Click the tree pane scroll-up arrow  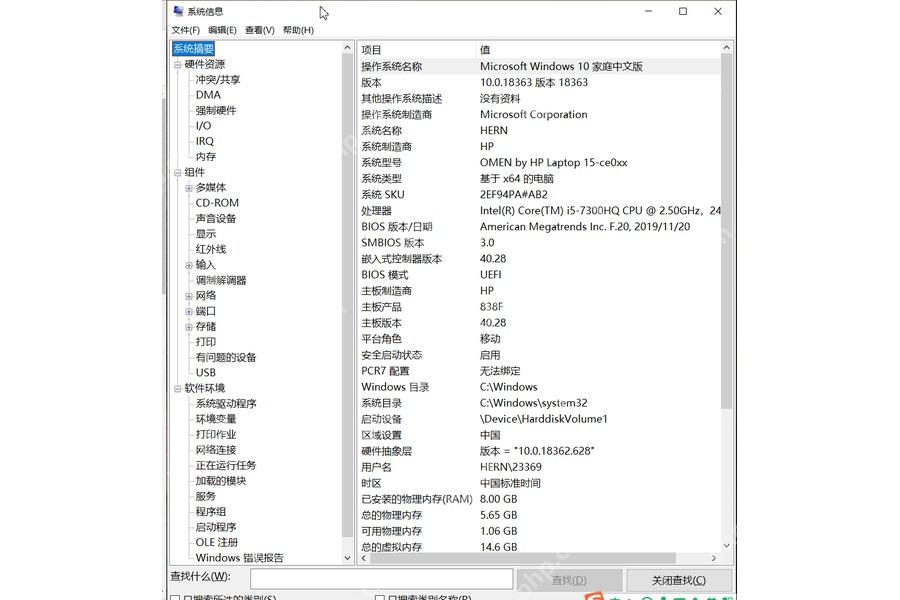coord(347,48)
